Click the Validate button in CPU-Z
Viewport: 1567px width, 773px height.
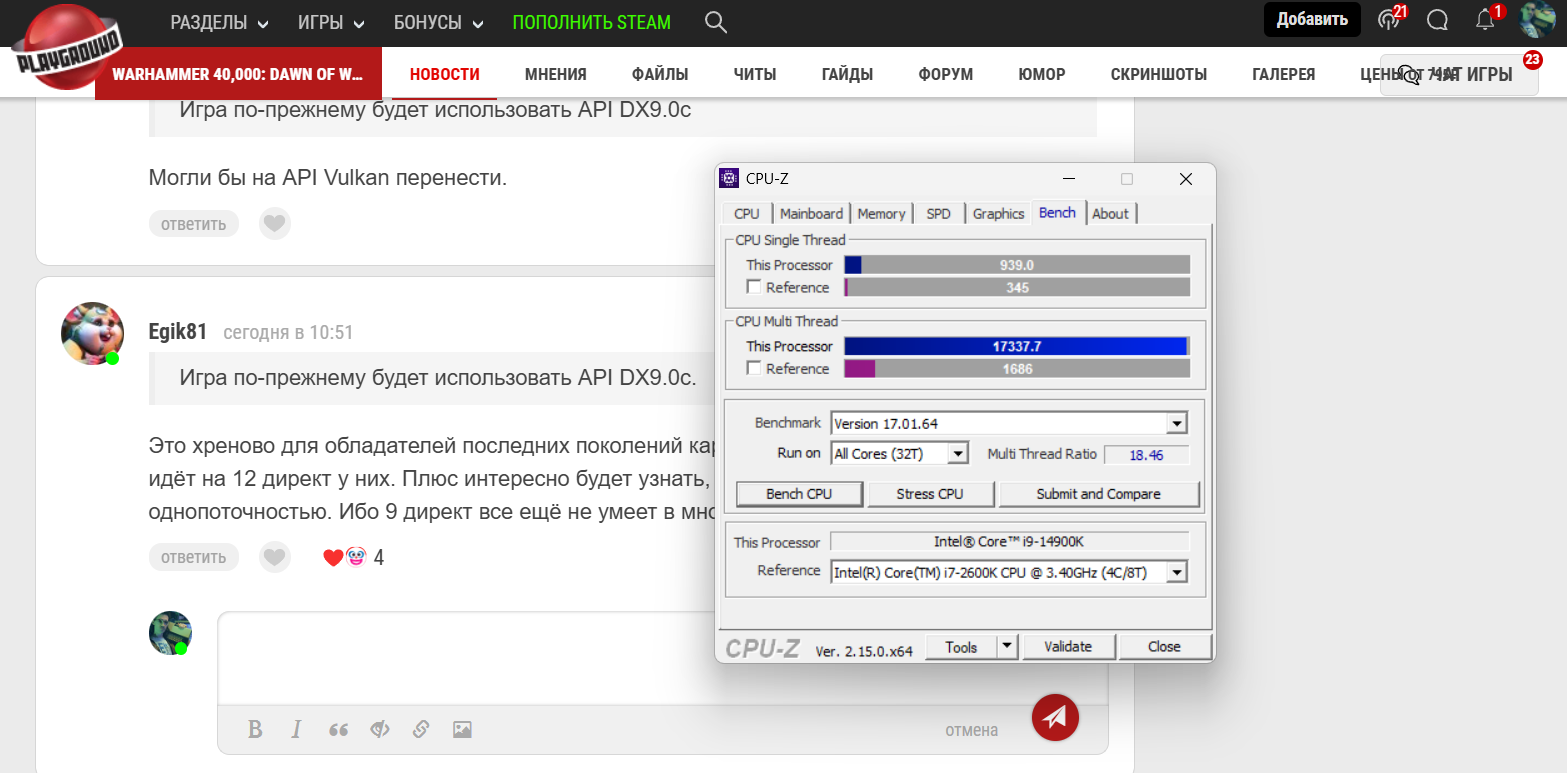pos(1068,647)
